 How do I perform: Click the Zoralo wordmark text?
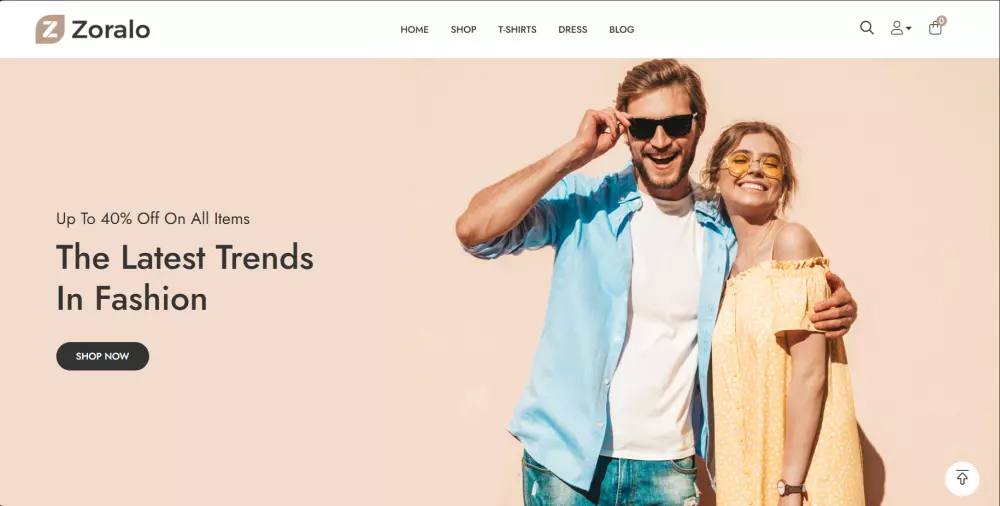click(111, 30)
